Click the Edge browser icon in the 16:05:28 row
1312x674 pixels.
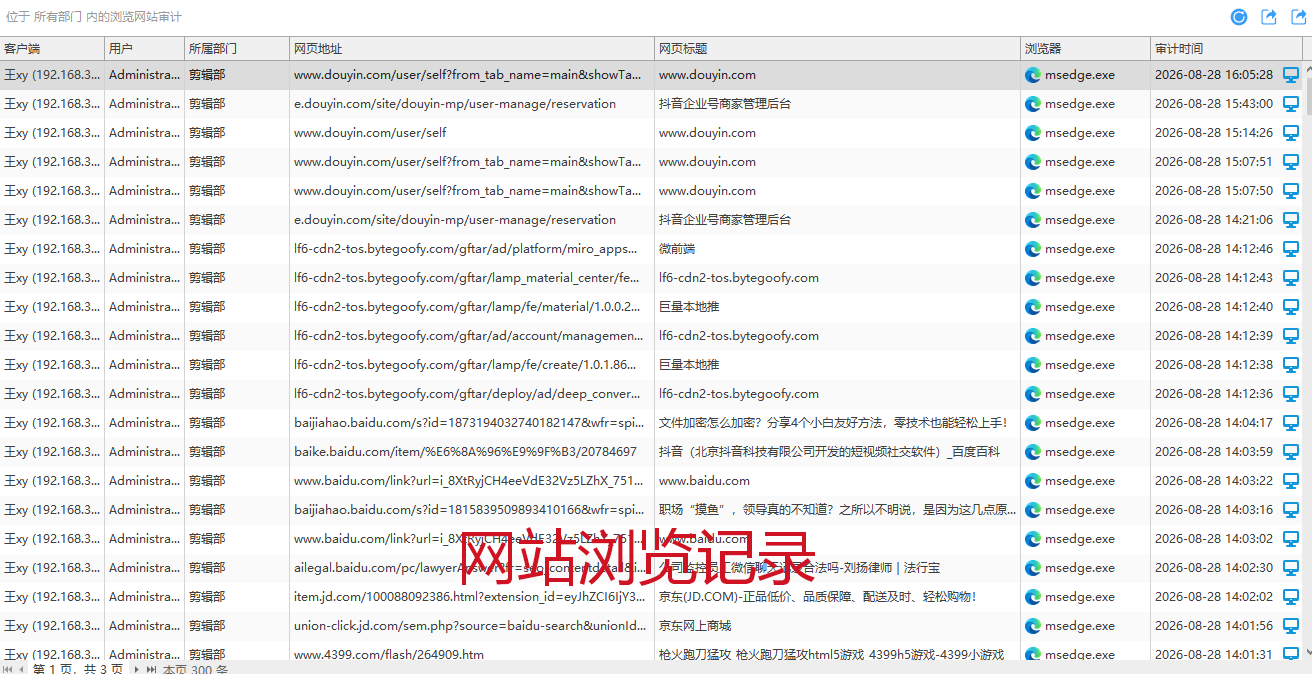[x=1033, y=75]
